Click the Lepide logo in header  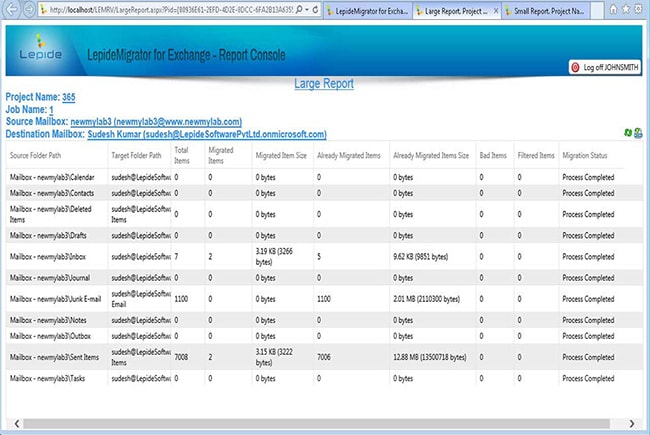40,49
